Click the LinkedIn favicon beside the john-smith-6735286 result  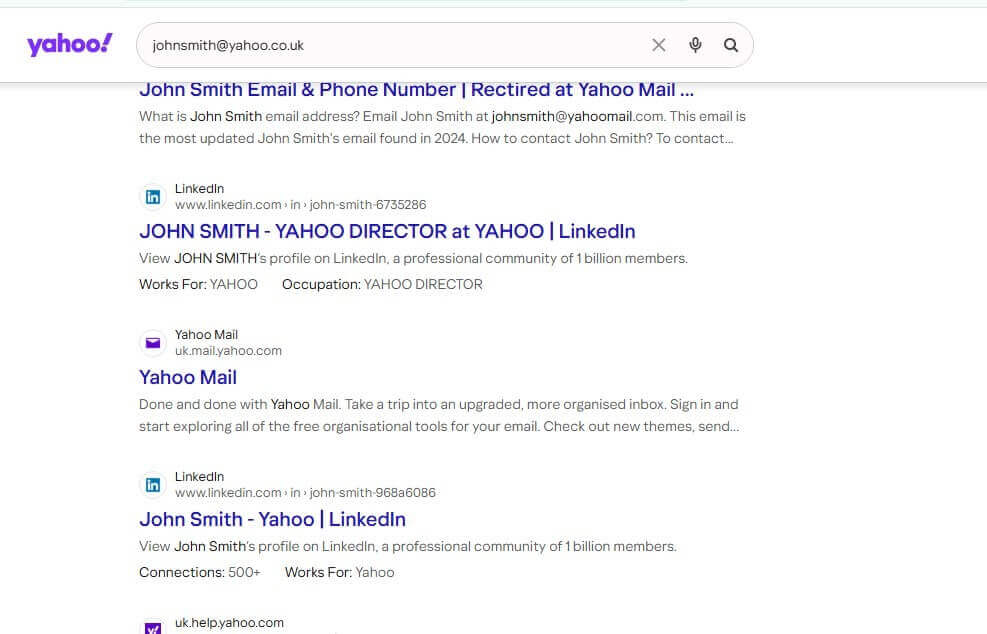[153, 197]
